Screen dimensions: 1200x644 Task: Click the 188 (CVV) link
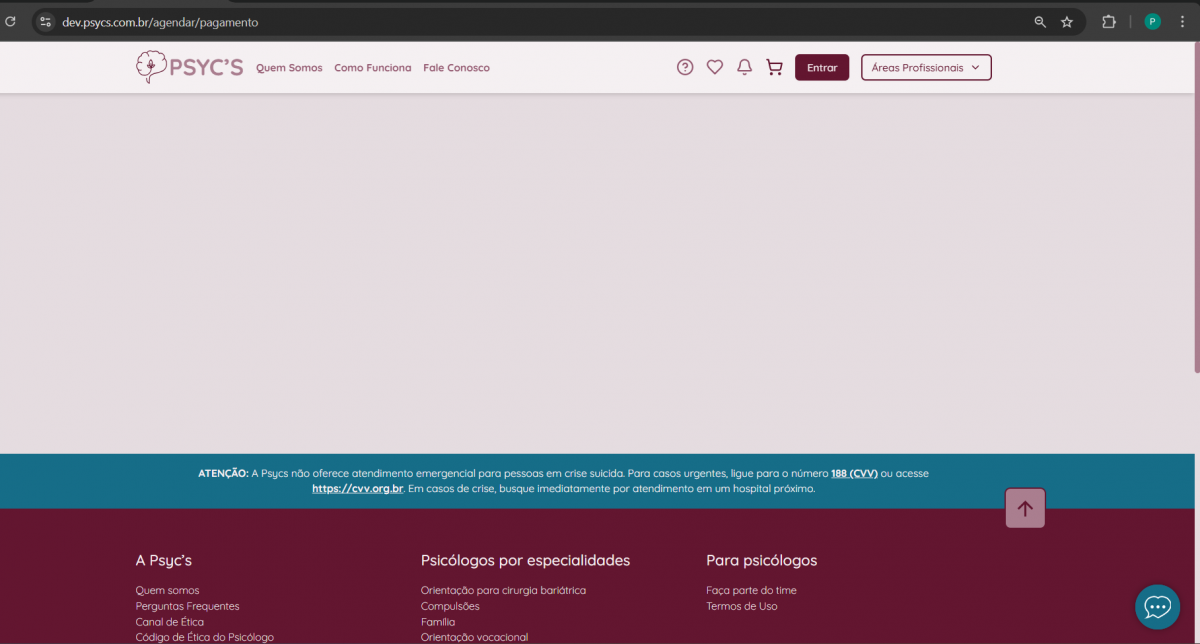coord(854,473)
